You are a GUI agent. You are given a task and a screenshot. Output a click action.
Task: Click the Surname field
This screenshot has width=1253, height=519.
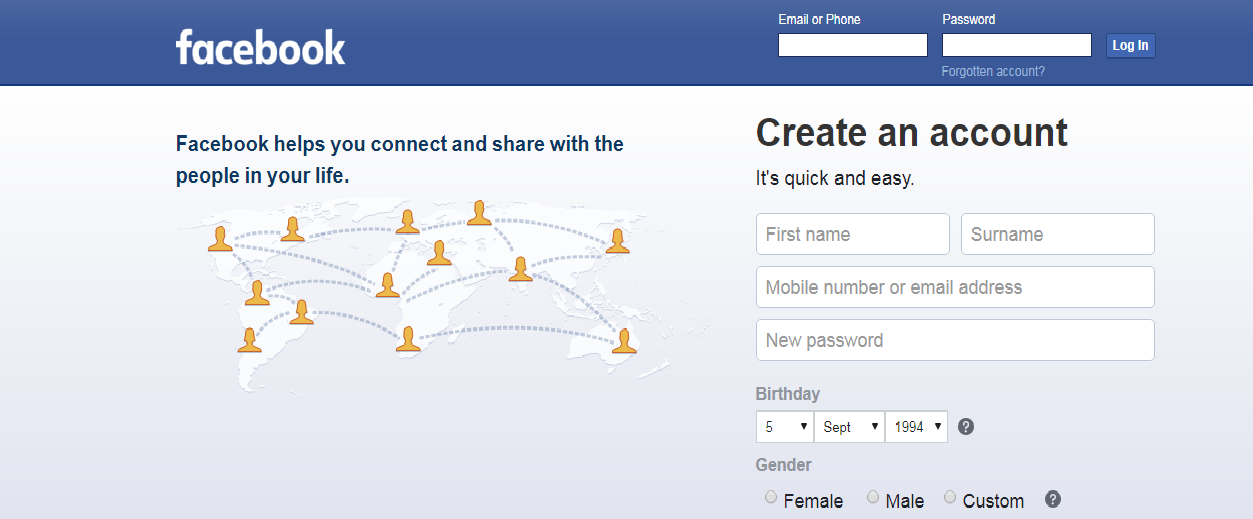click(1058, 234)
